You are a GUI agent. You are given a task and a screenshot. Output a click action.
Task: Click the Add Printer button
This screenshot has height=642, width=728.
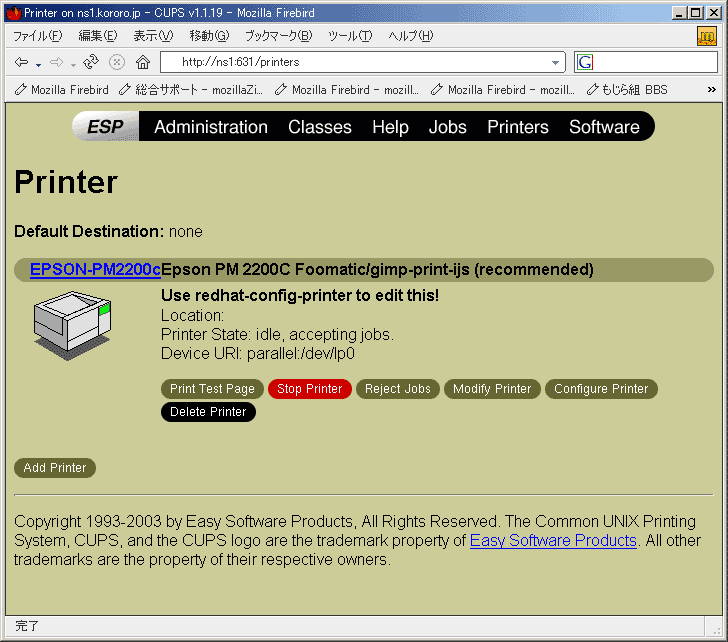click(55, 467)
